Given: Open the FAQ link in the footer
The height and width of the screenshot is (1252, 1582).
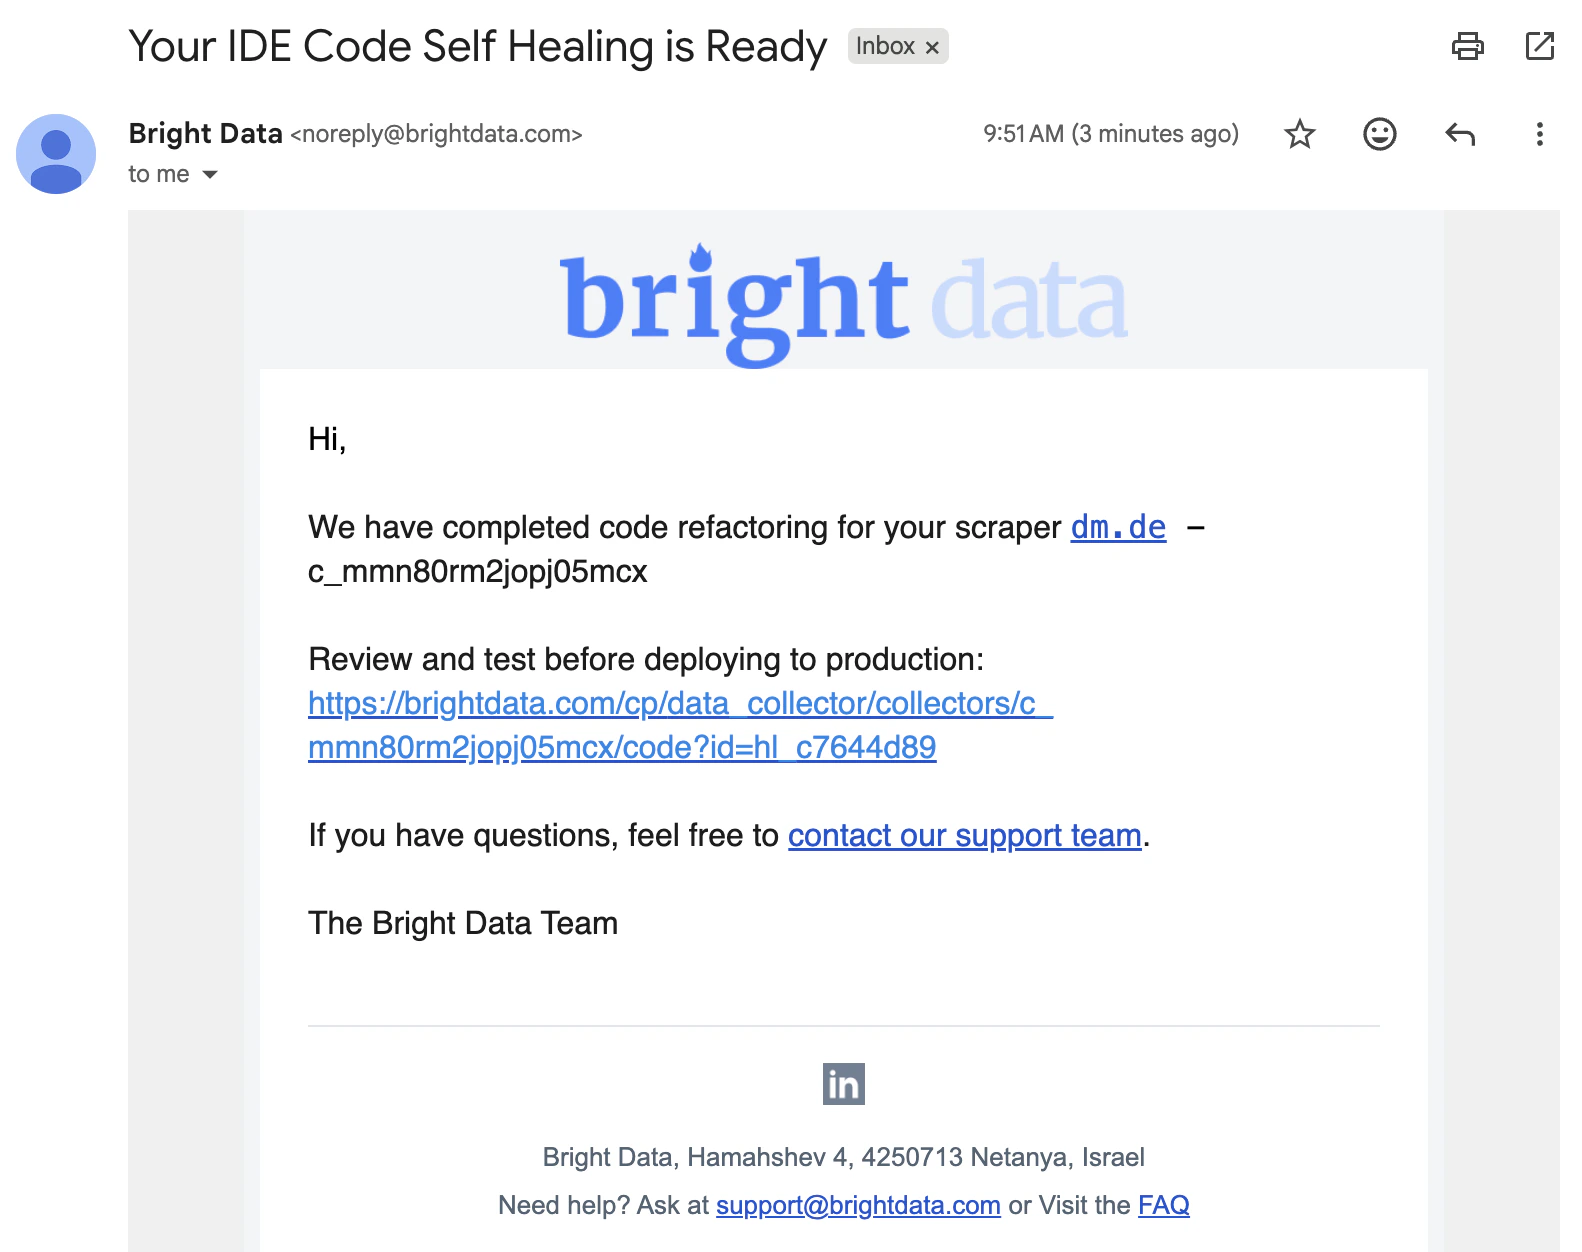Looking at the screenshot, I should click(1163, 1205).
